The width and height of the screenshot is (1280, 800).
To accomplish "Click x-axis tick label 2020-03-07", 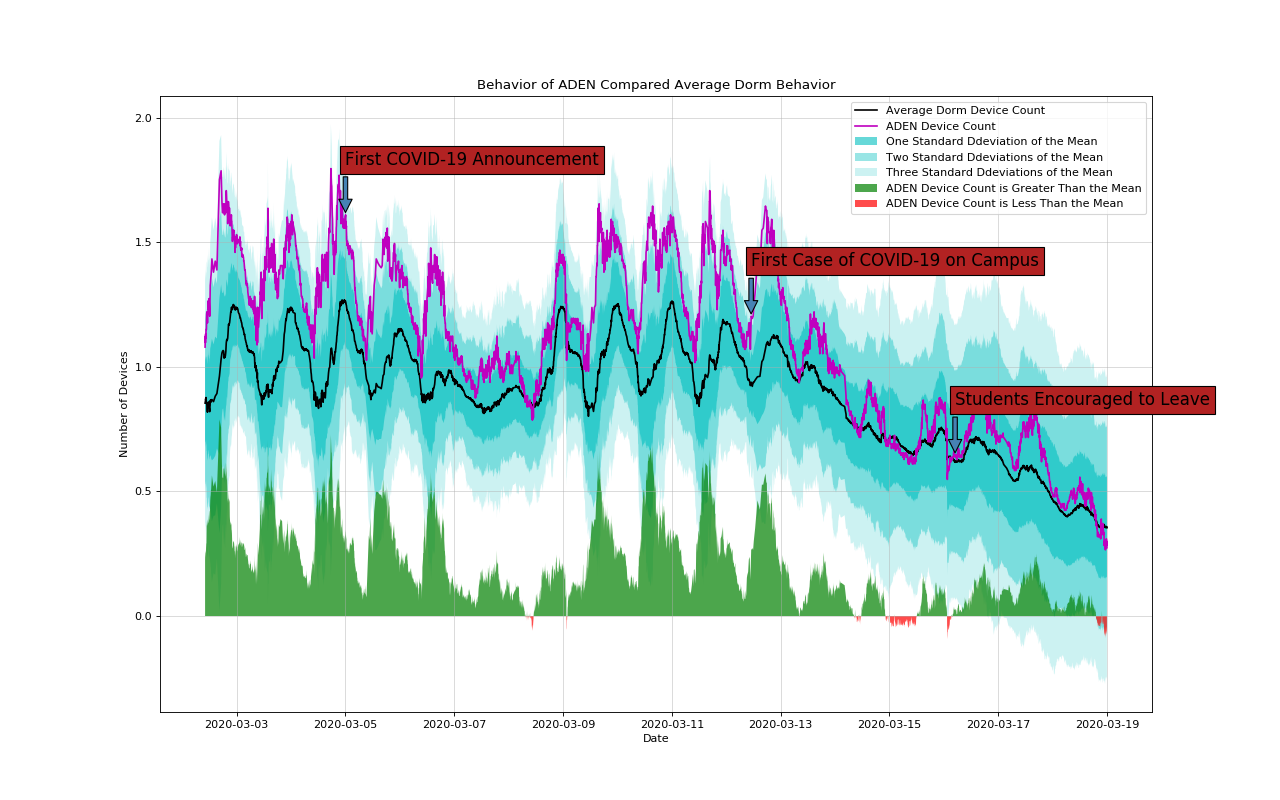I will click(454, 723).
